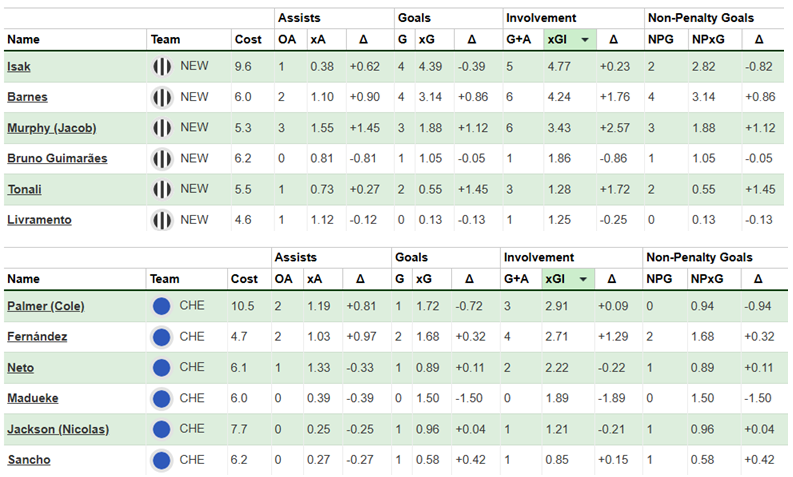The height and width of the screenshot is (477, 793).
Task: Click the Team column header in Chelsea table
Action: (x=164, y=279)
